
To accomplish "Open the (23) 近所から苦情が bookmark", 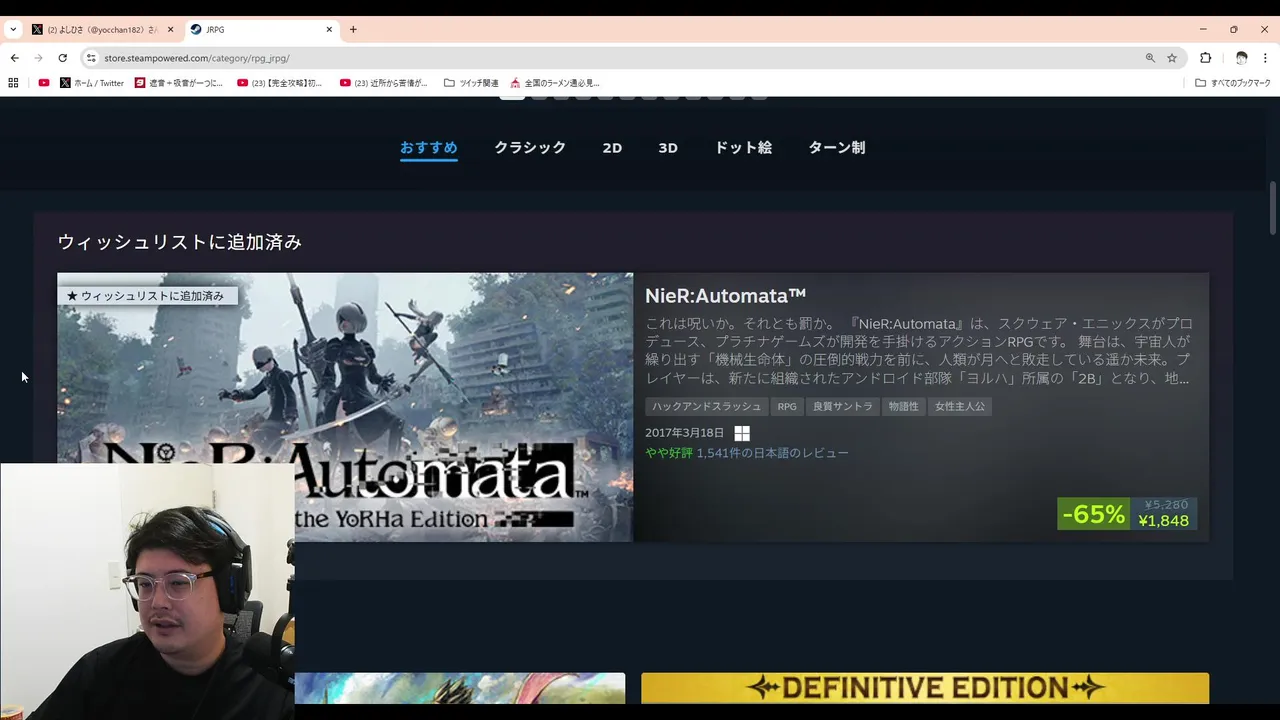I will click(384, 83).
